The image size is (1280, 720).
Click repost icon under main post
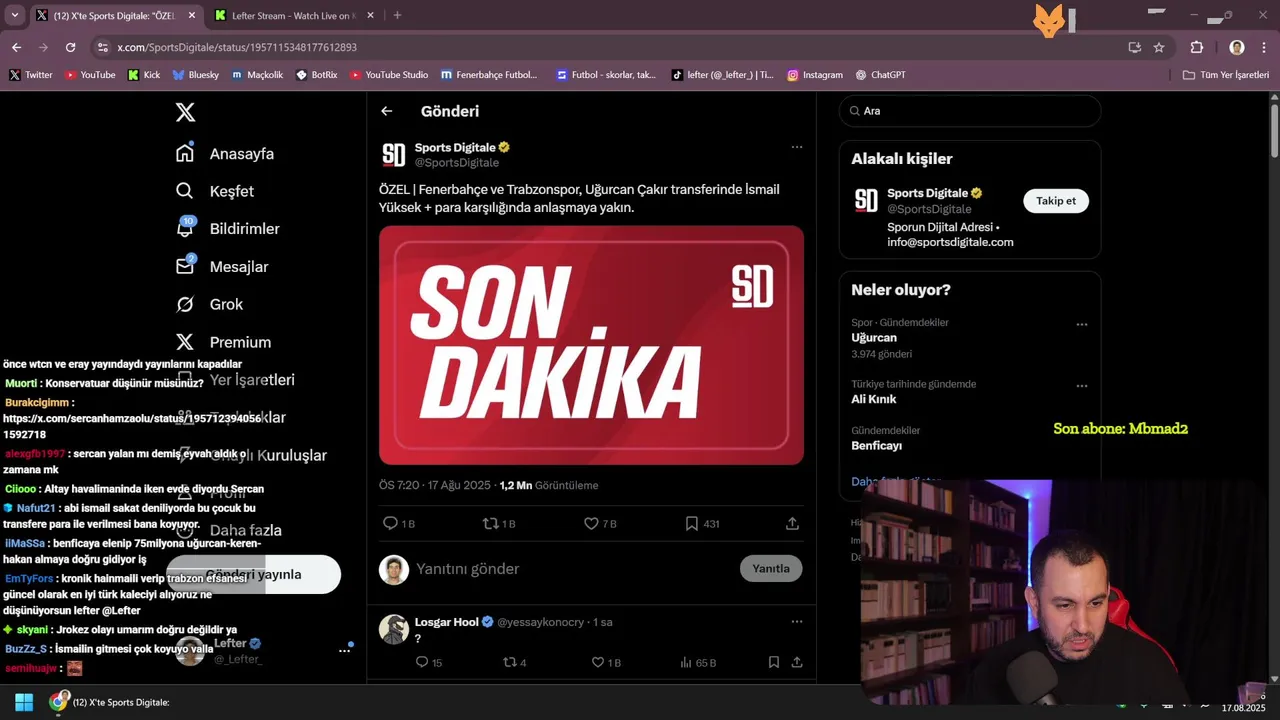click(490, 523)
